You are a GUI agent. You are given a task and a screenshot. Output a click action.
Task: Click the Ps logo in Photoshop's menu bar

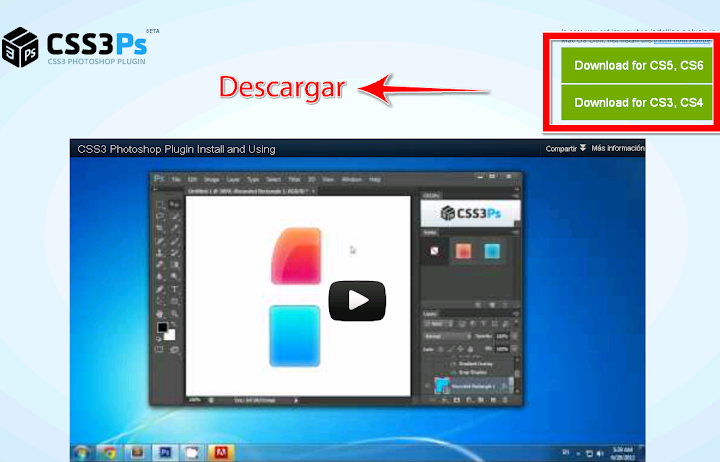tap(159, 179)
